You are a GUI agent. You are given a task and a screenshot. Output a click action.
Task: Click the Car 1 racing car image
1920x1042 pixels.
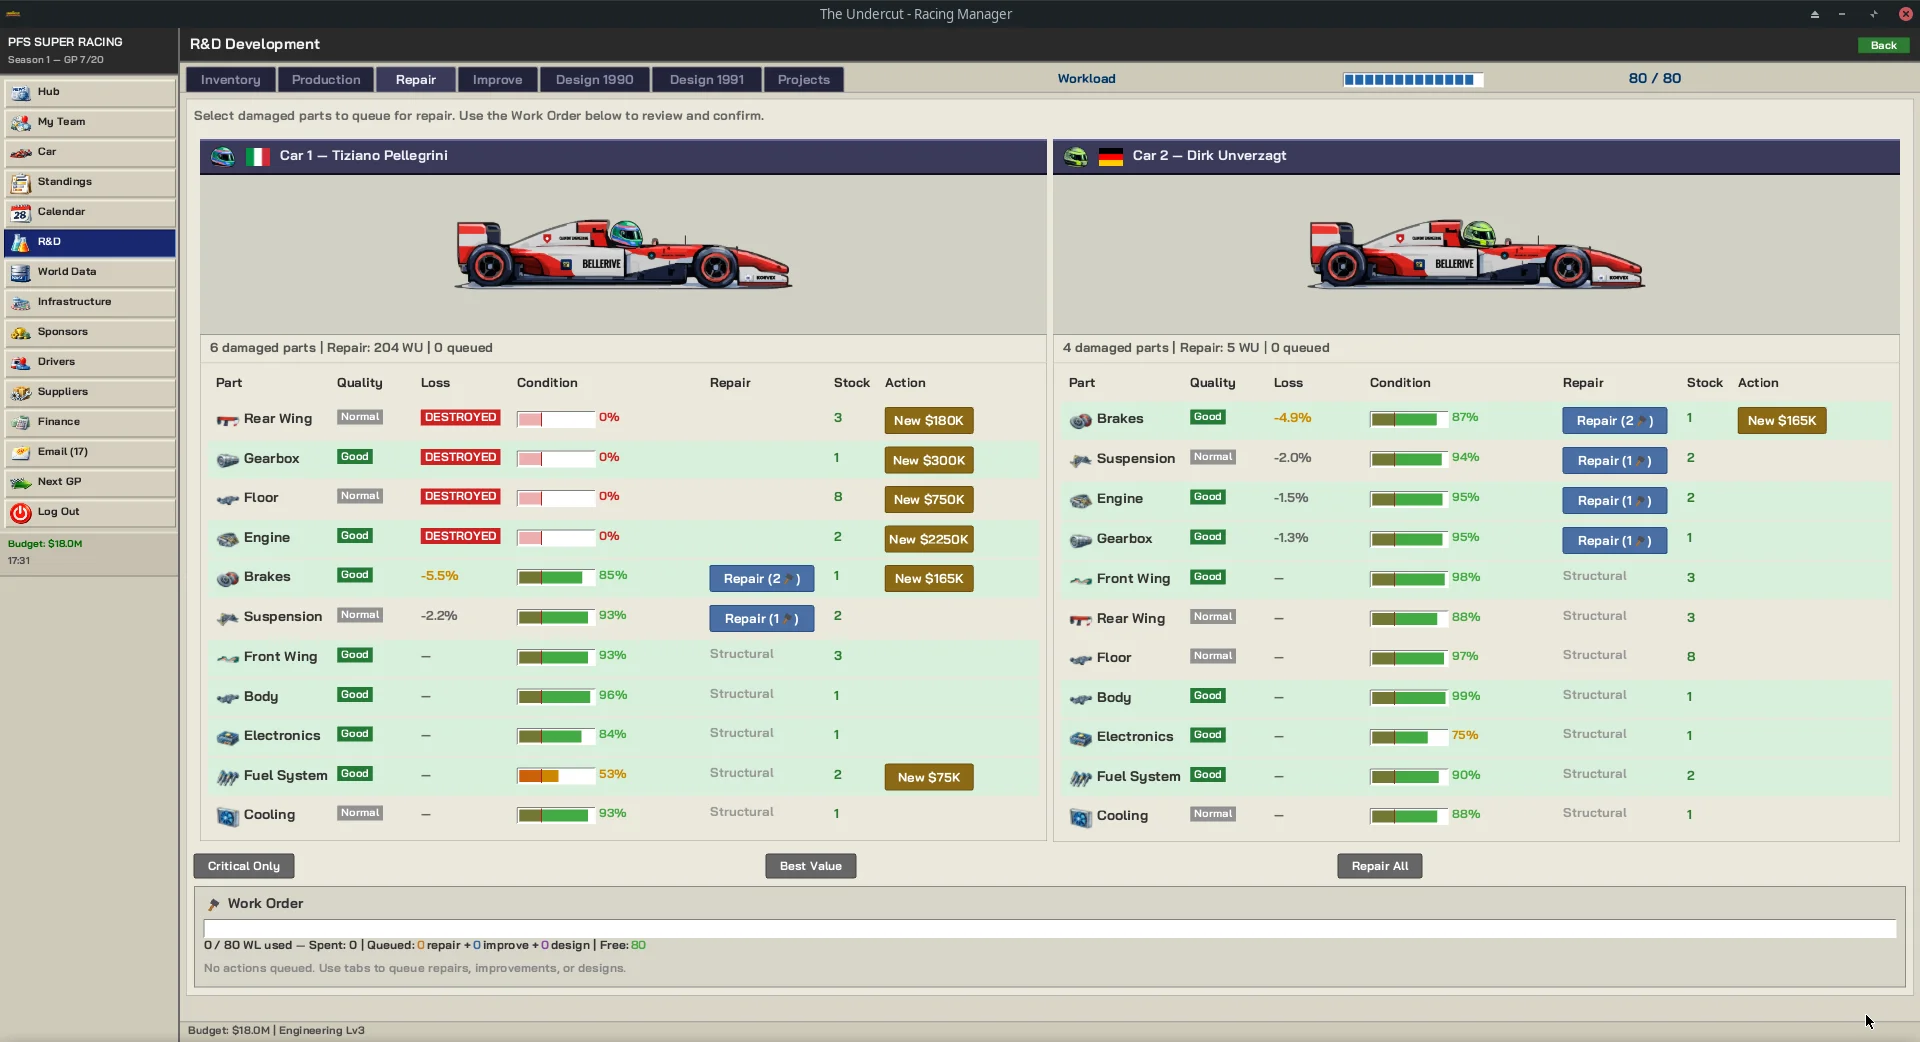point(623,254)
